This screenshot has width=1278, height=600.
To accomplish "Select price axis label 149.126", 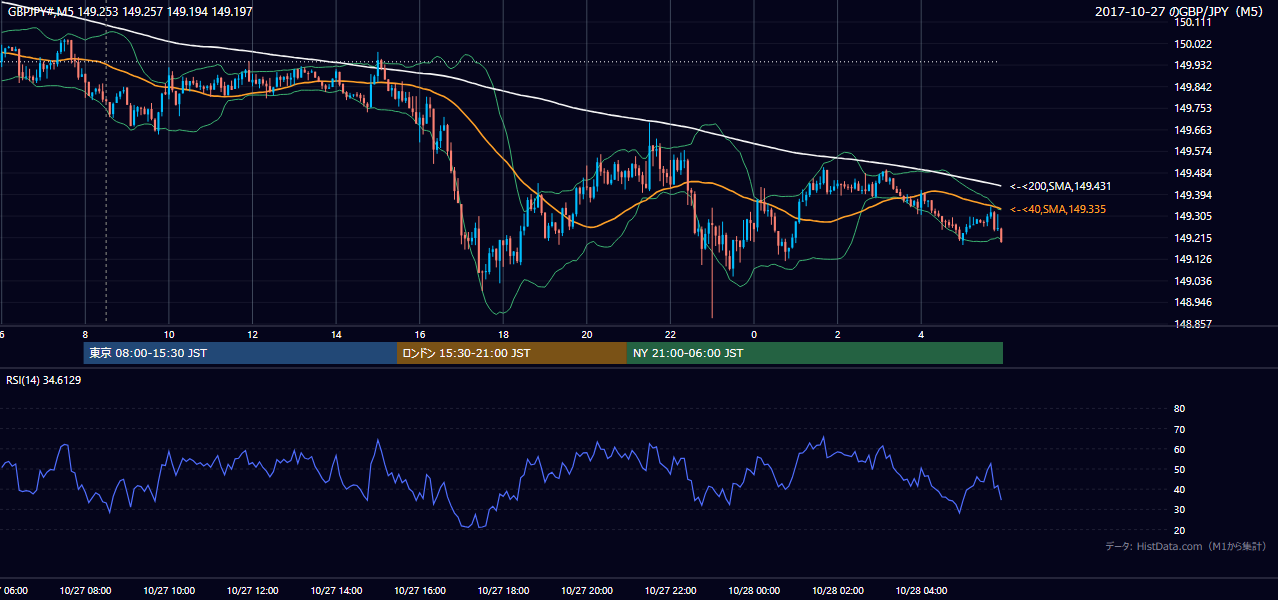I will 1193,259.
